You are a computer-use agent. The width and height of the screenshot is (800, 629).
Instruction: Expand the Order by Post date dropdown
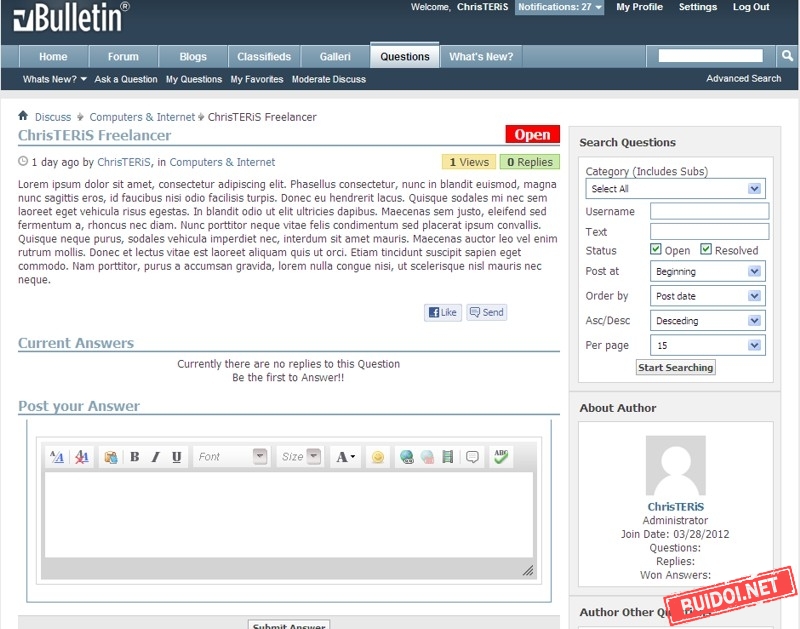coord(707,296)
